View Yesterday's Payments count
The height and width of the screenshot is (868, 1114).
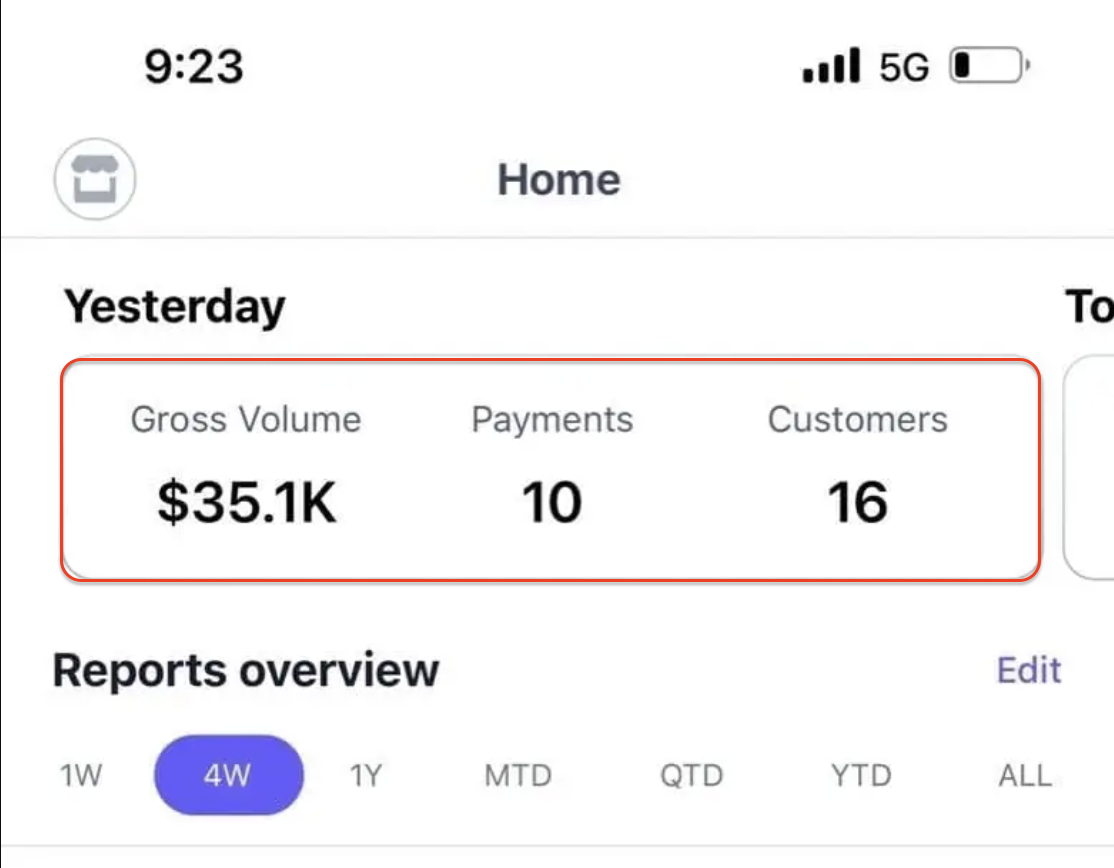coord(552,502)
